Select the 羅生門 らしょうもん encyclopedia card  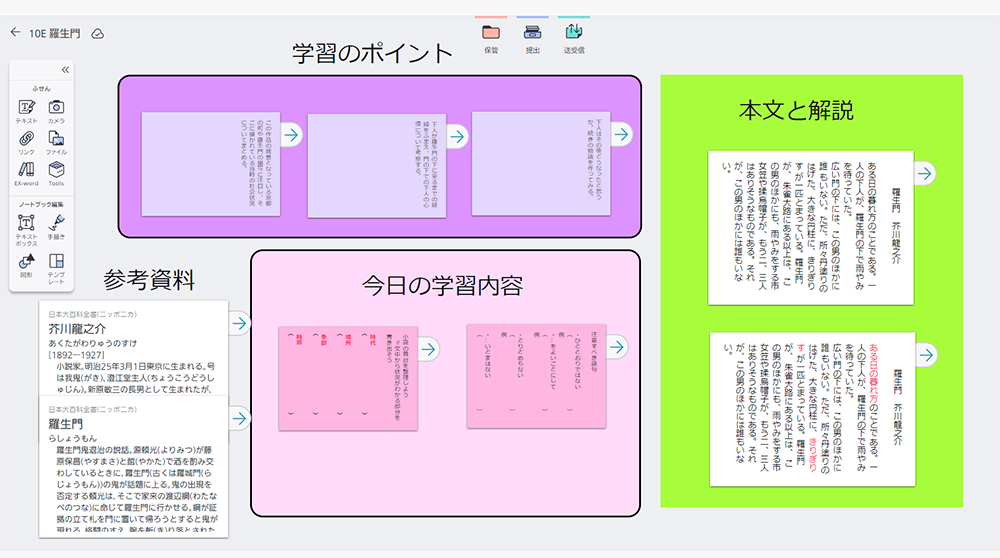click(x=133, y=467)
